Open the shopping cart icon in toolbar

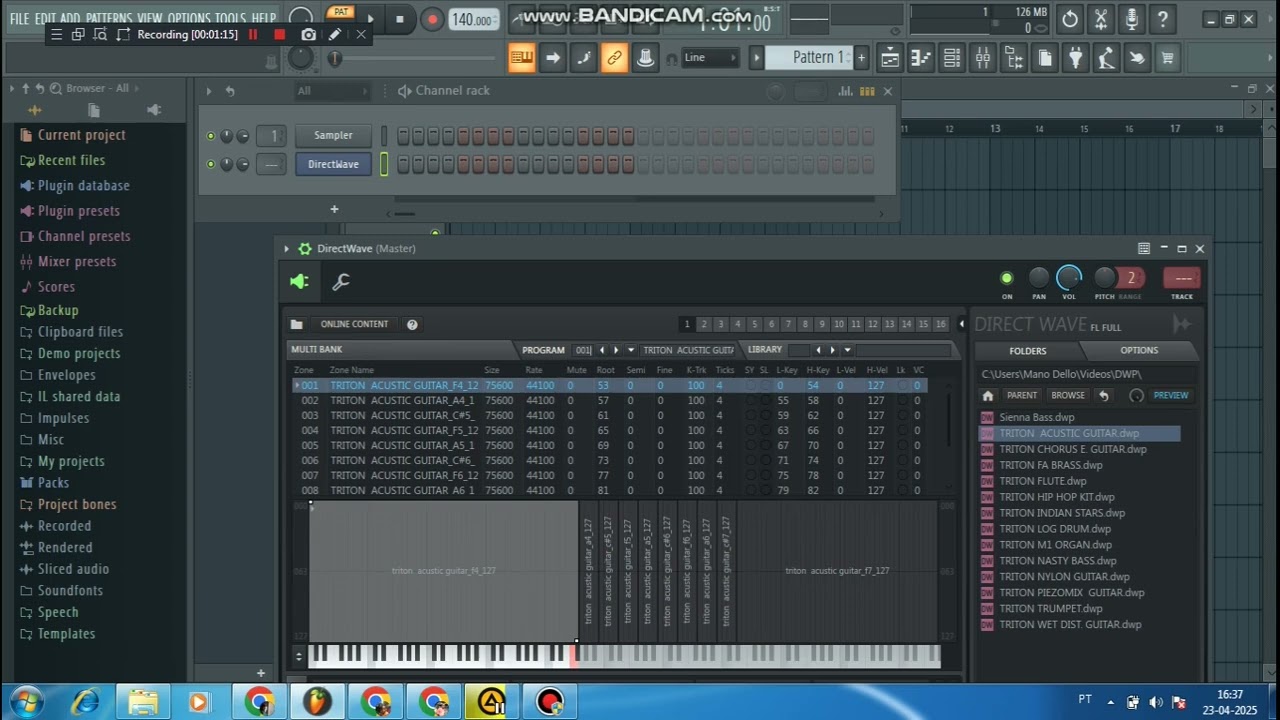point(1167,58)
